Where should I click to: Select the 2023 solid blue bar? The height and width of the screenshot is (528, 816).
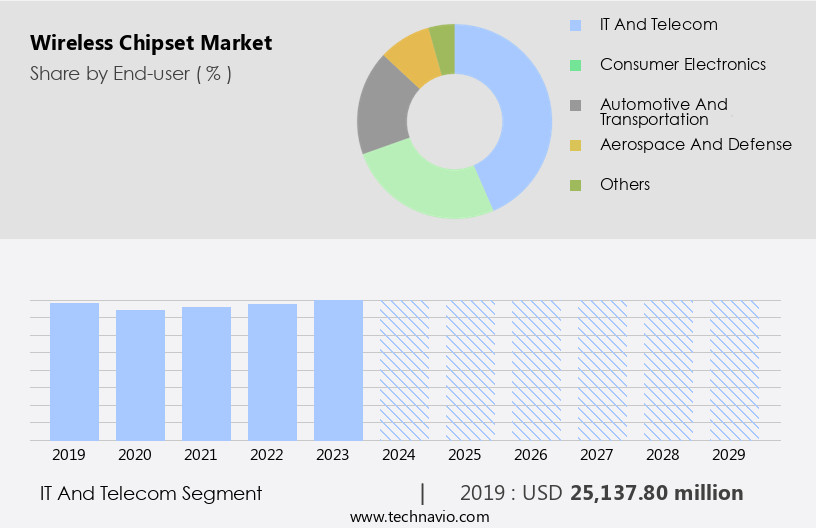tap(338, 370)
